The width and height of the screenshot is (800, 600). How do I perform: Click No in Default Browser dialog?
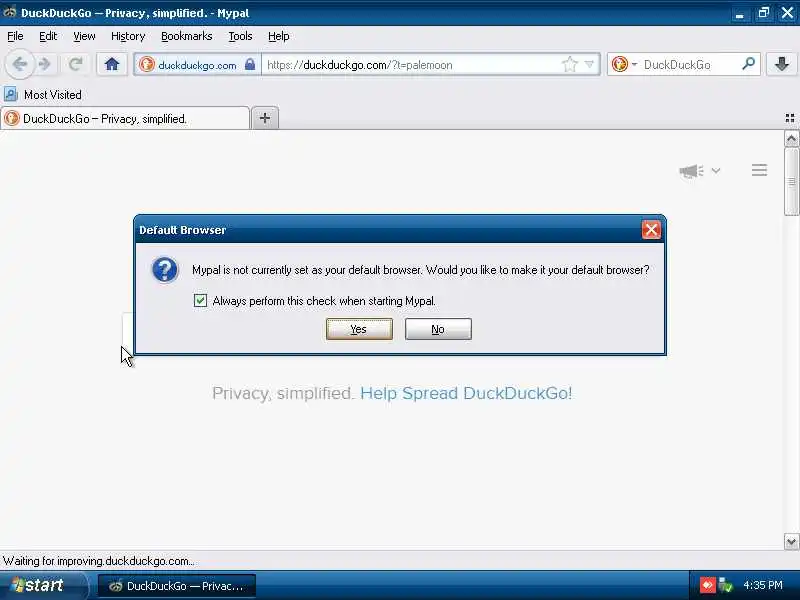click(x=438, y=329)
